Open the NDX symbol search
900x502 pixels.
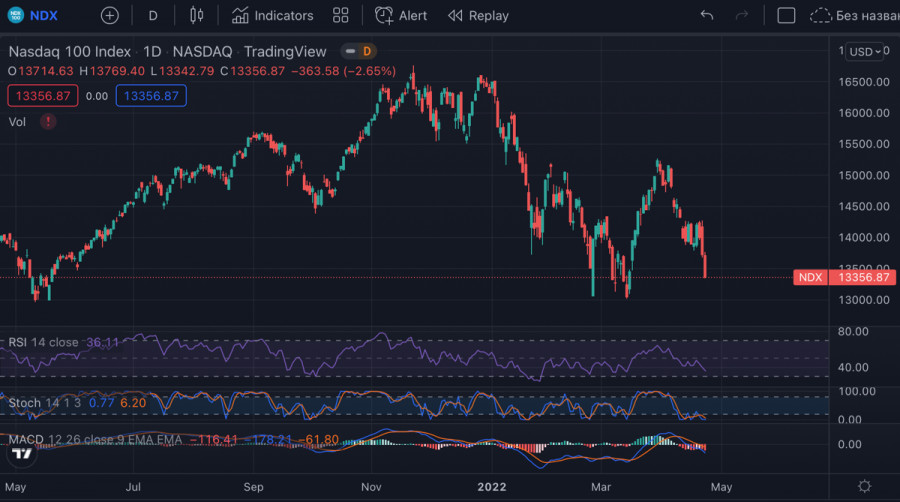pyautogui.click(x=44, y=15)
